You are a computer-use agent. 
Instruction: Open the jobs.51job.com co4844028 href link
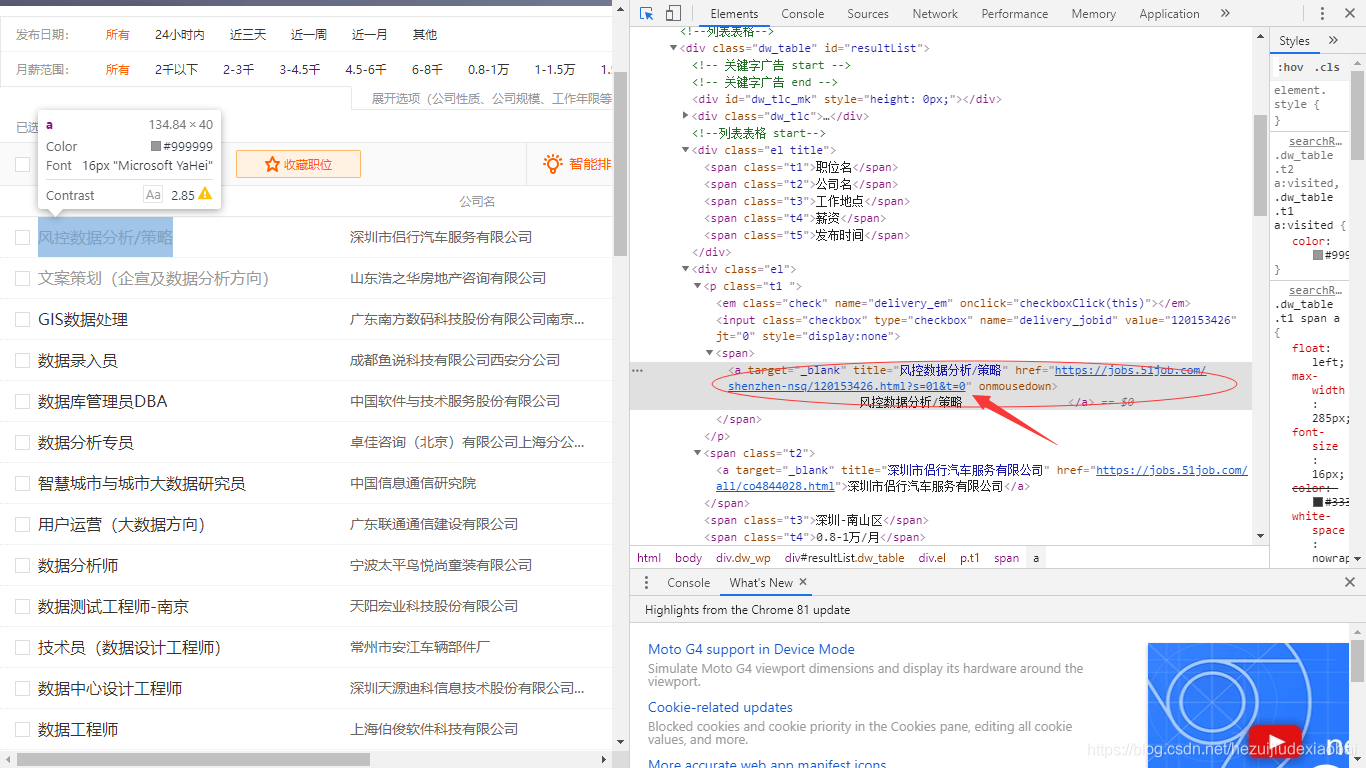point(1171,470)
